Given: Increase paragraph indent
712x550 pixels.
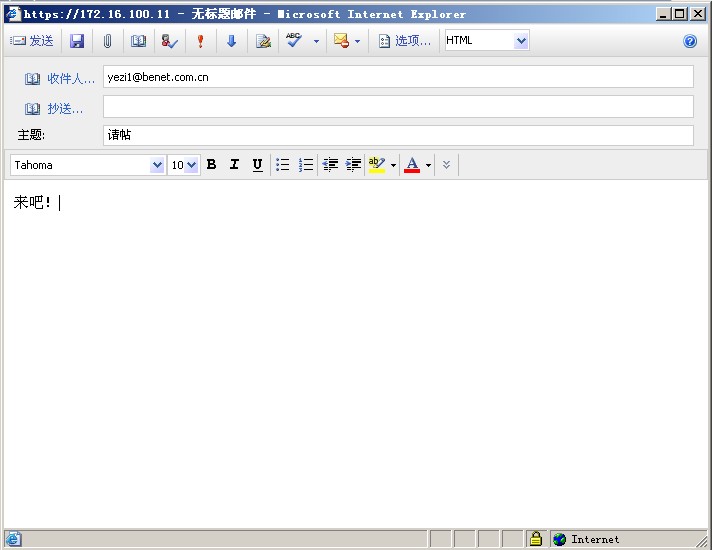Looking at the screenshot, I should coord(353,164).
